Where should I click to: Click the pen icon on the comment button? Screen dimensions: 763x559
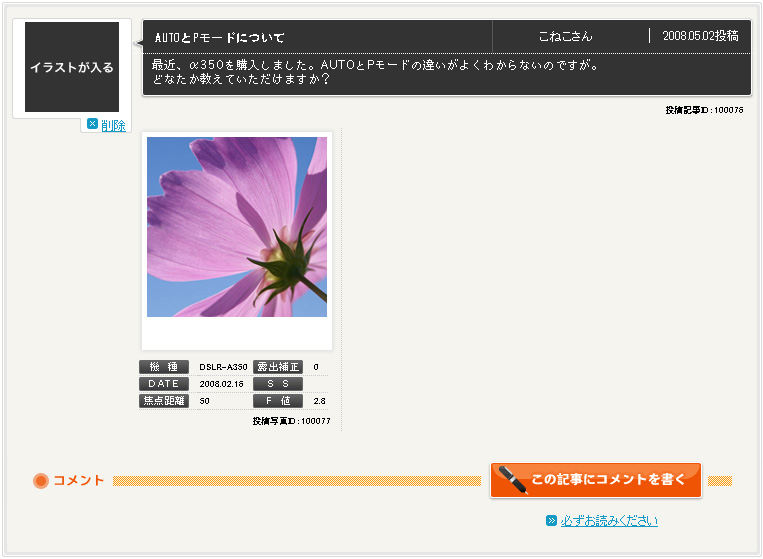coord(513,480)
